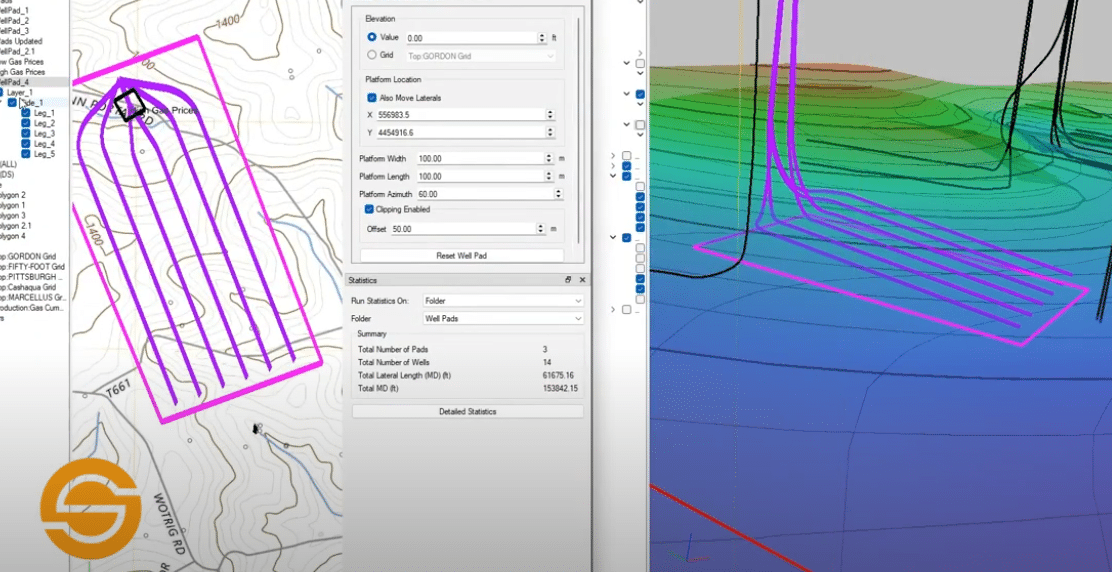Image resolution: width=1112 pixels, height=572 pixels.
Task: Click the Total Lateral Length value 61675.16
Action: (x=557, y=376)
